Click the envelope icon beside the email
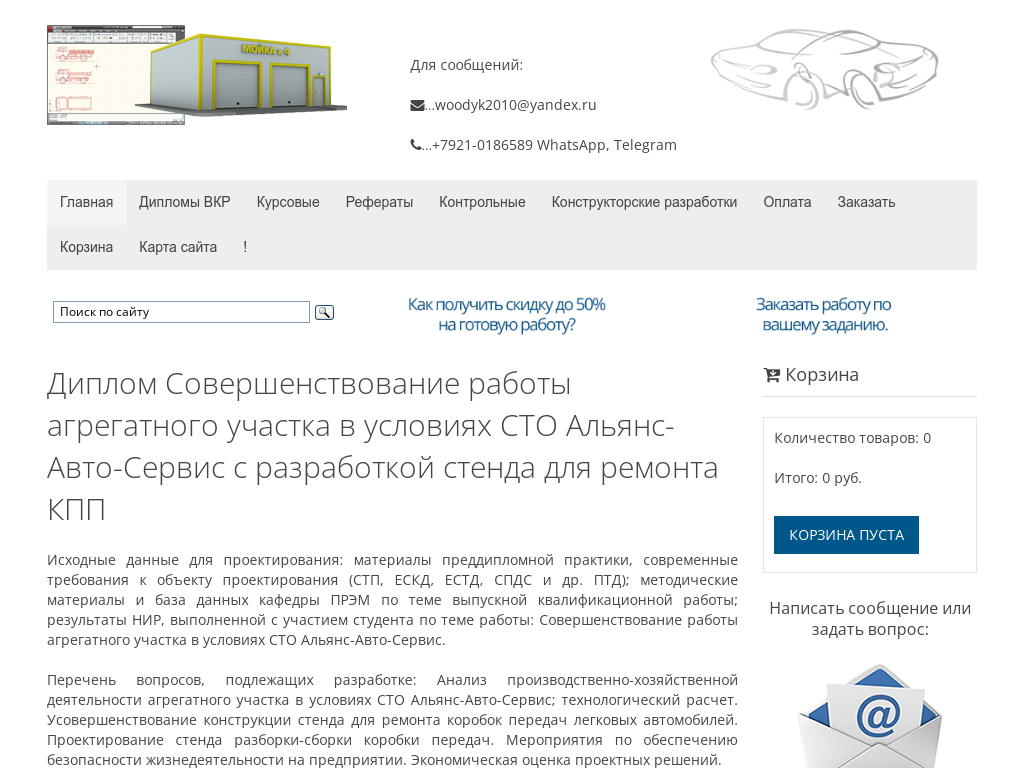Viewport: 1024px width, 768px height. (417, 106)
